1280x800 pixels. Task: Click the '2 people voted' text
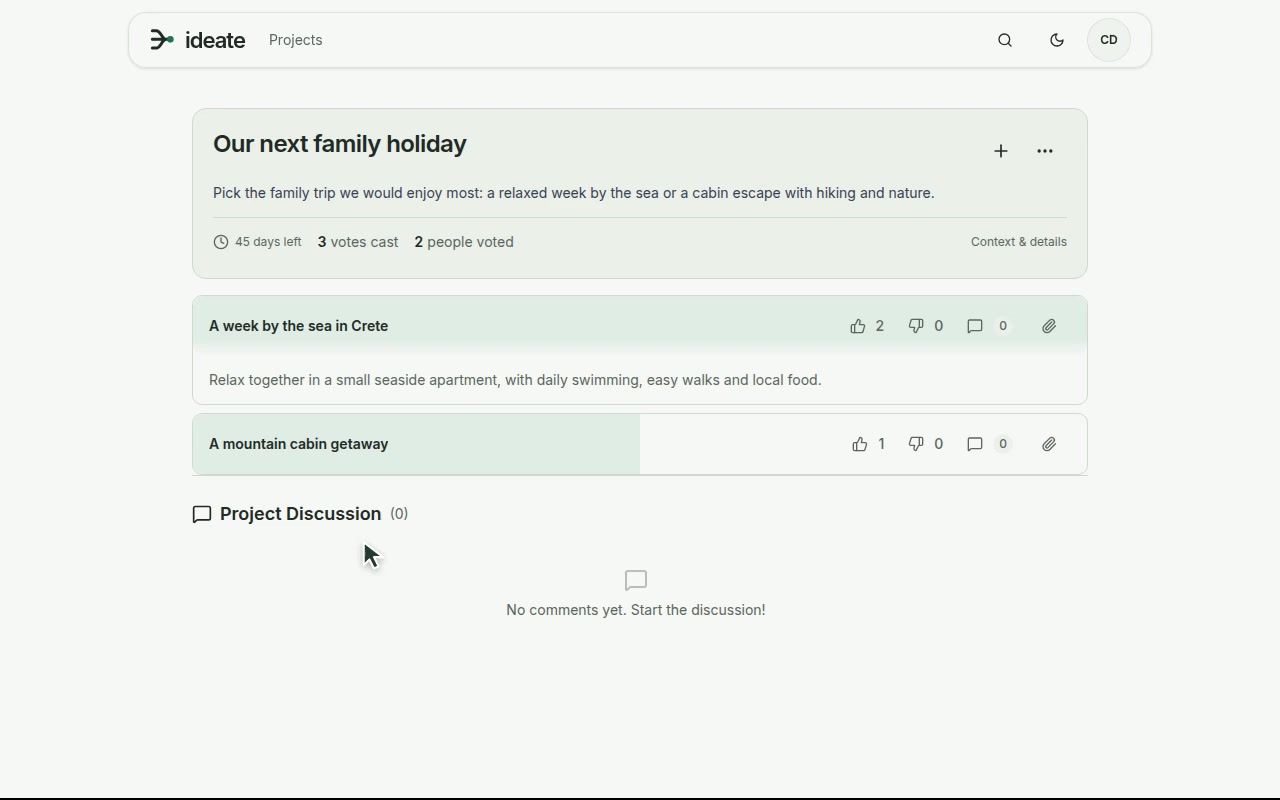click(464, 242)
